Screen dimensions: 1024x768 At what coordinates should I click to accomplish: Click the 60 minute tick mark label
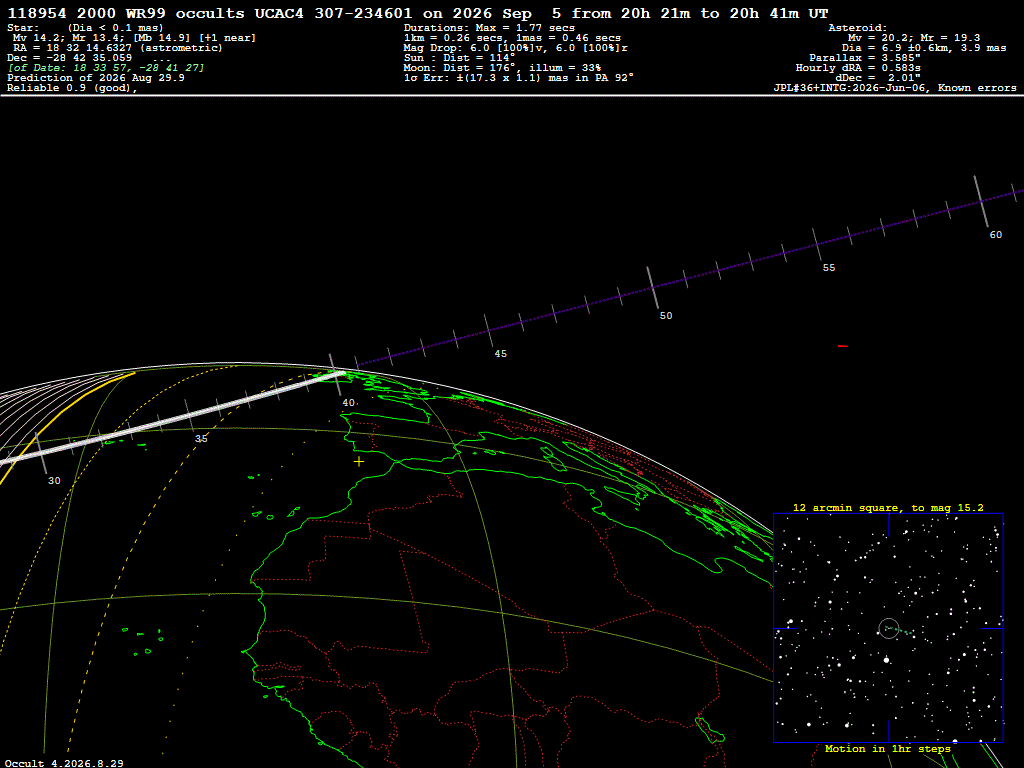(995, 235)
